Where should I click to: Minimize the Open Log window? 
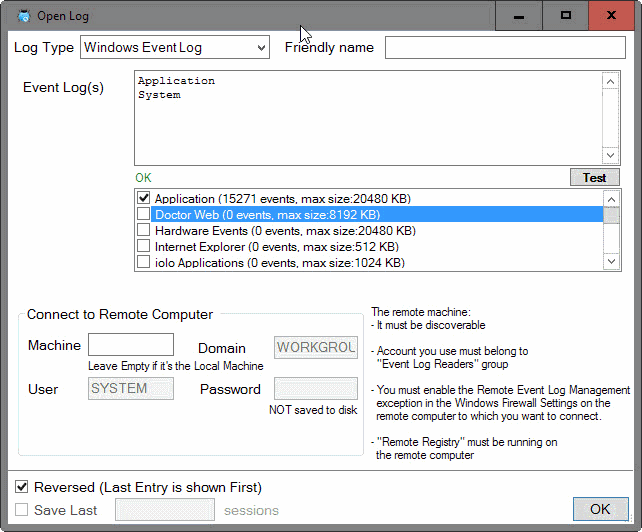(x=519, y=16)
